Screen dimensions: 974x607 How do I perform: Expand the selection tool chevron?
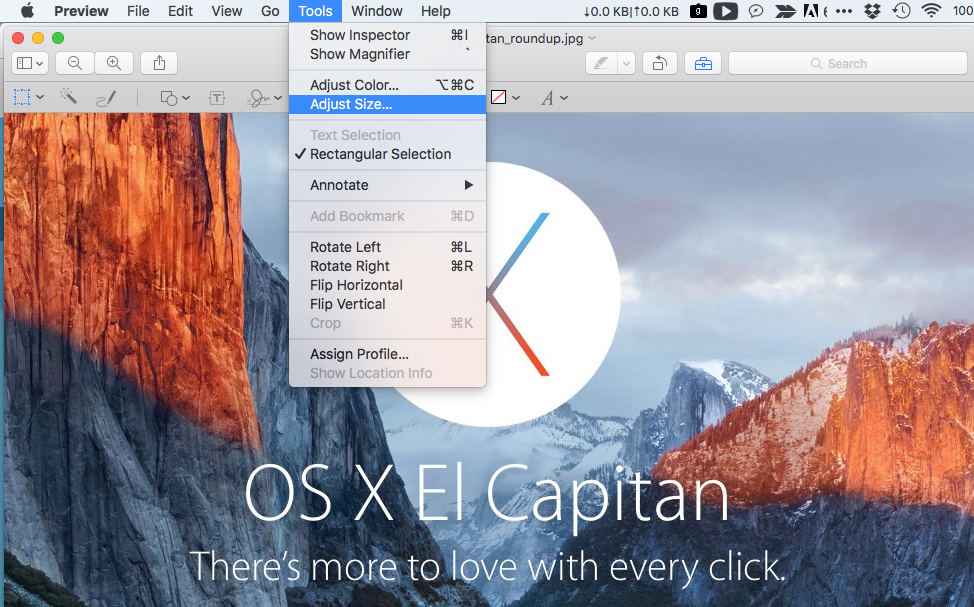click(x=40, y=97)
